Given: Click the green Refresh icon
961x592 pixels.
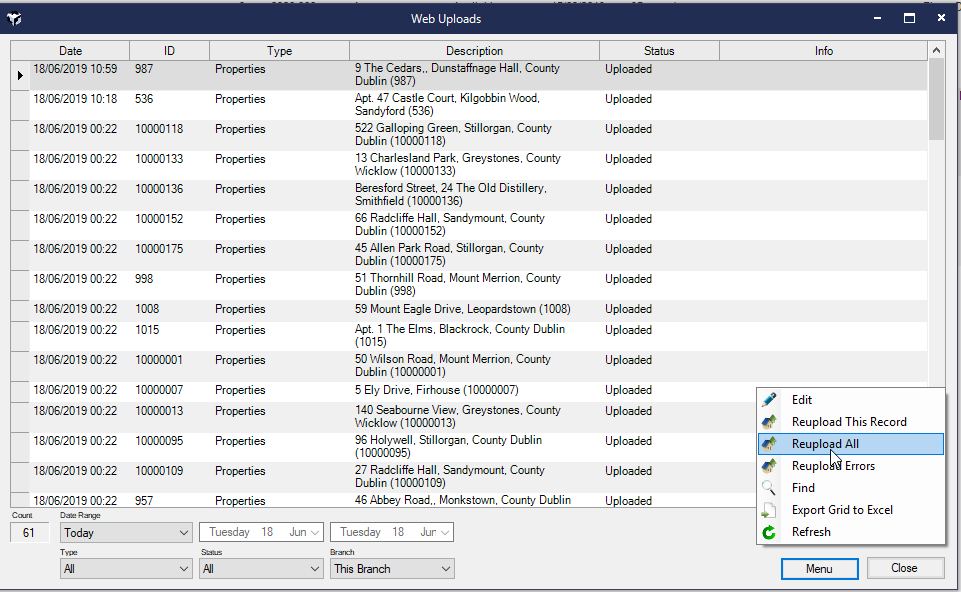Looking at the screenshot, I should (769, 532).
